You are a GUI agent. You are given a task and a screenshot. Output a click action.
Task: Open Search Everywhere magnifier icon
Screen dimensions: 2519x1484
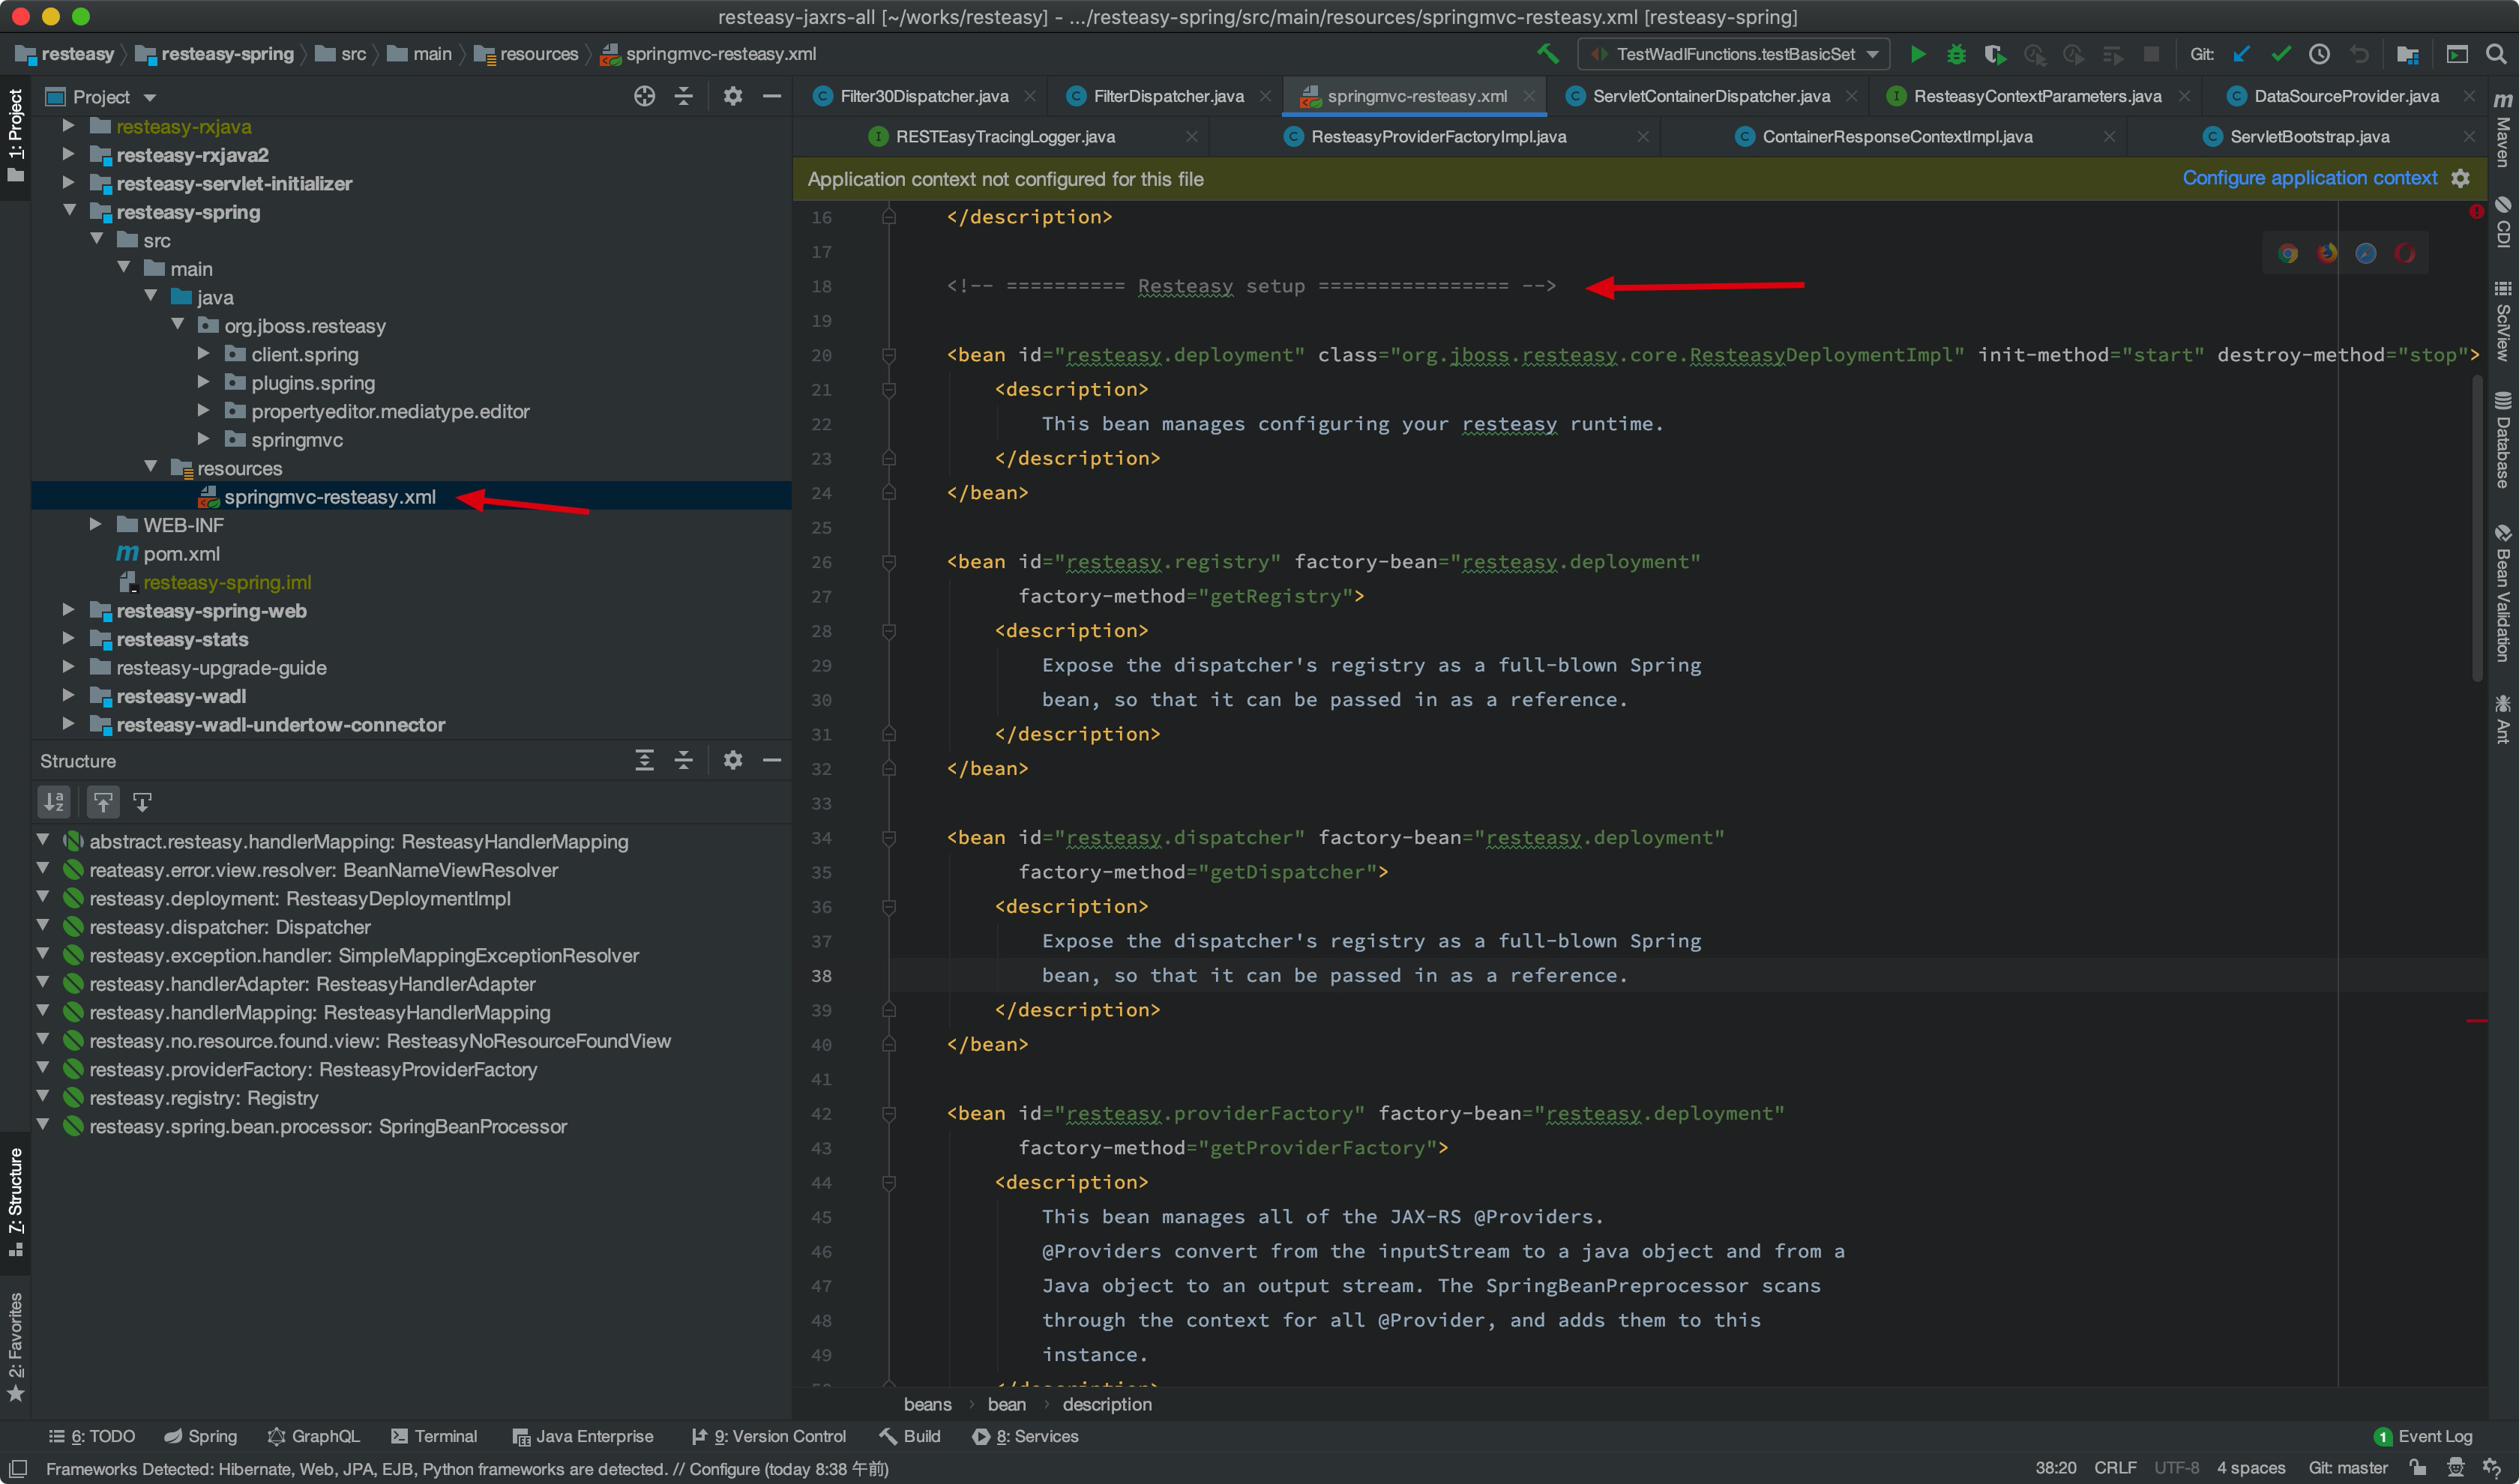coord(2495,54)
